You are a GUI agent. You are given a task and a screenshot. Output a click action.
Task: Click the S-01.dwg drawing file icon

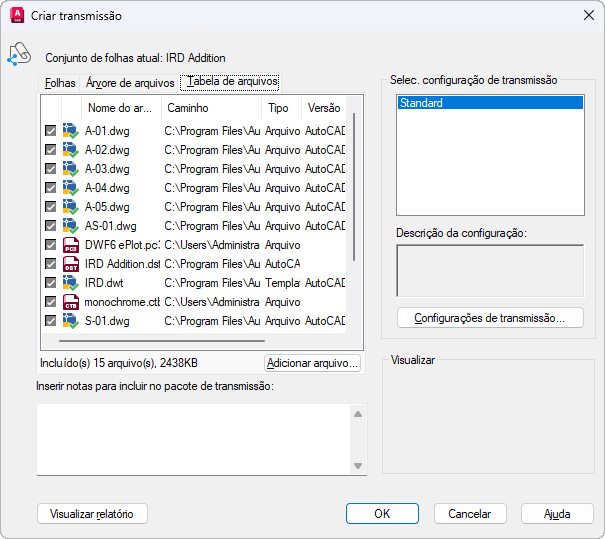(x=70, y=321)
